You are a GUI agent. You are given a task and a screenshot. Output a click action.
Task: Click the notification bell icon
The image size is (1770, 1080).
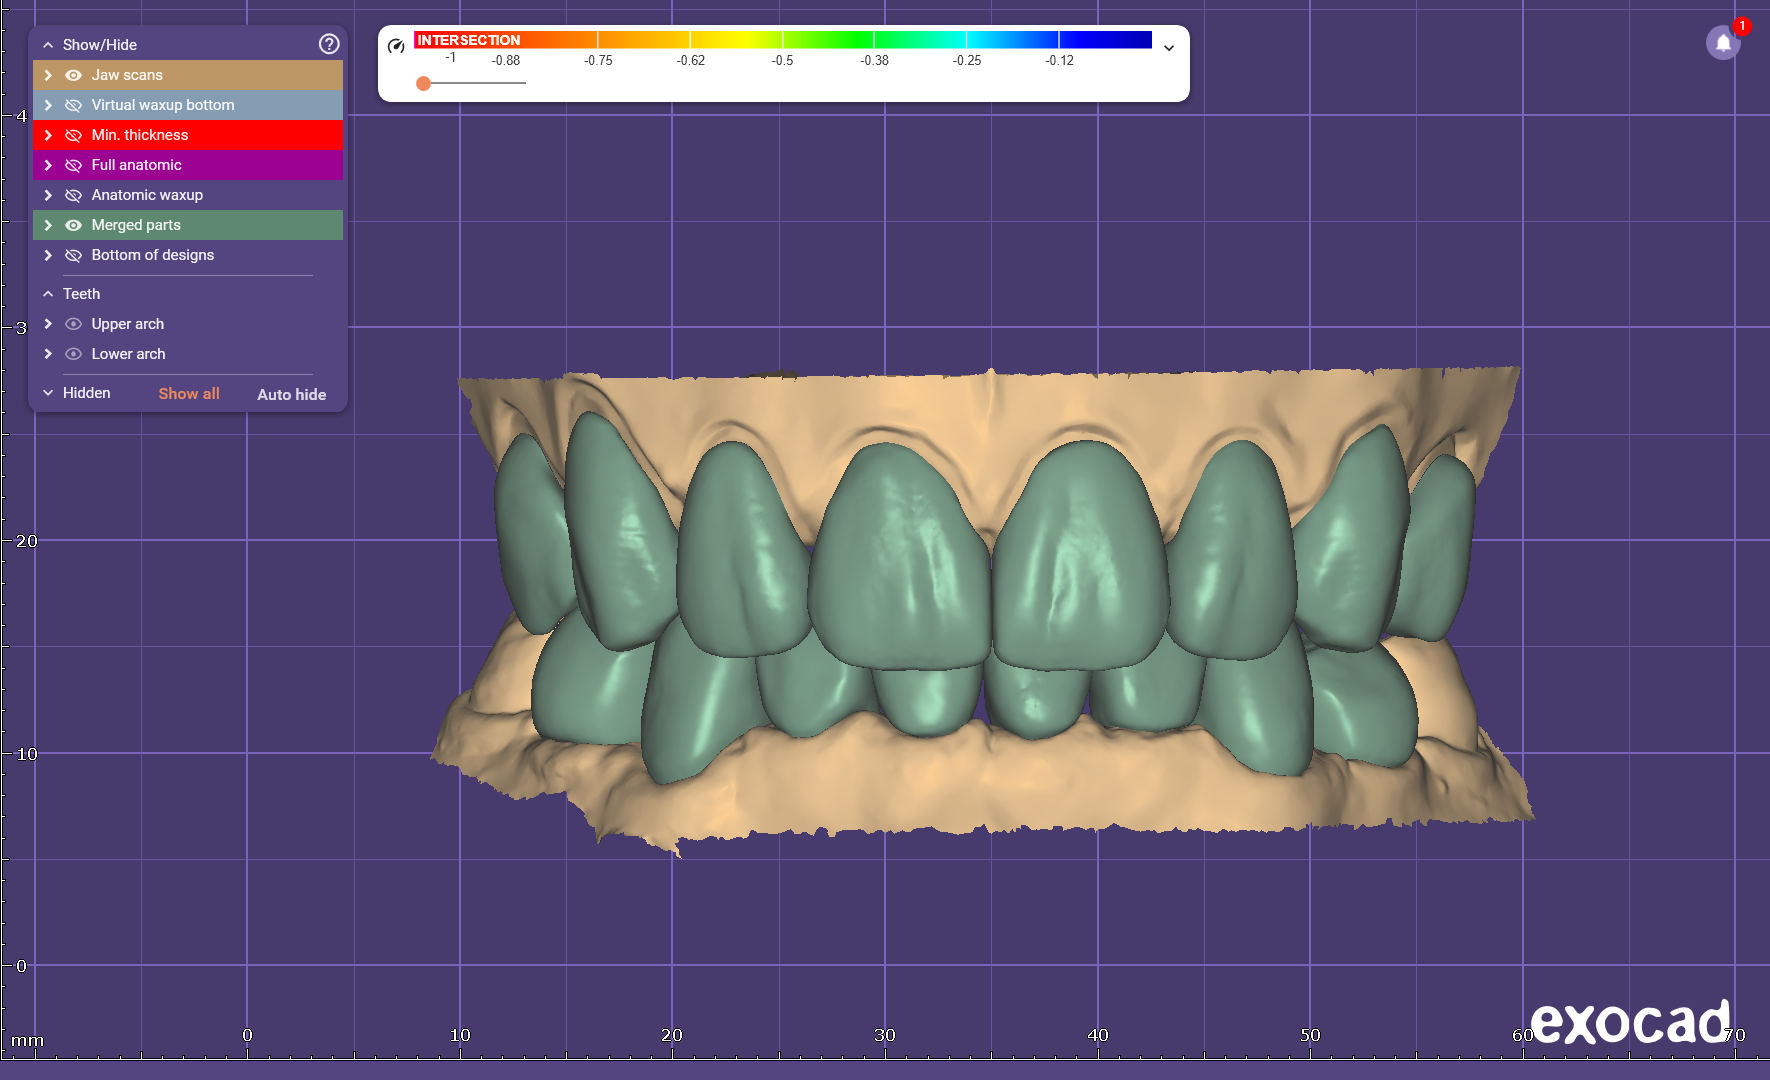(1722, 43)
